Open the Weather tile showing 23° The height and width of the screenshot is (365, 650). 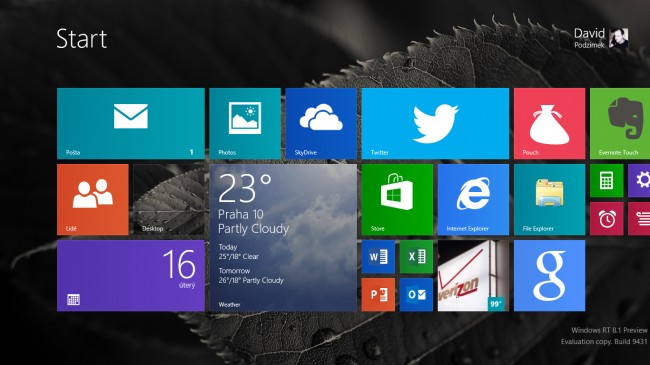point(283,238)
